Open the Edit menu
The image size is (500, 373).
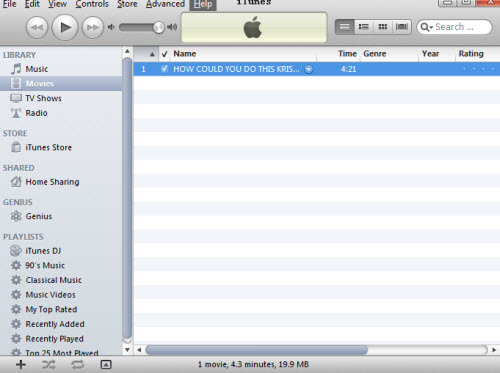tap(32, 4)
